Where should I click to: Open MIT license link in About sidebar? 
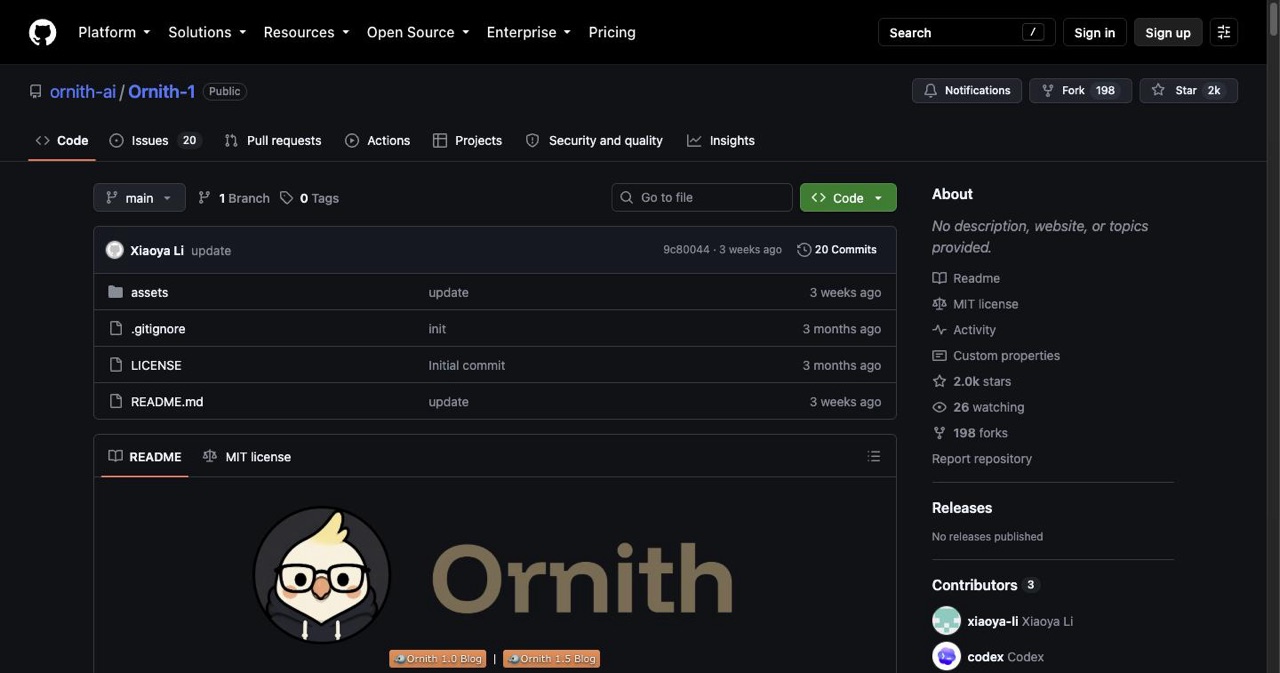[x=975, y=304]
